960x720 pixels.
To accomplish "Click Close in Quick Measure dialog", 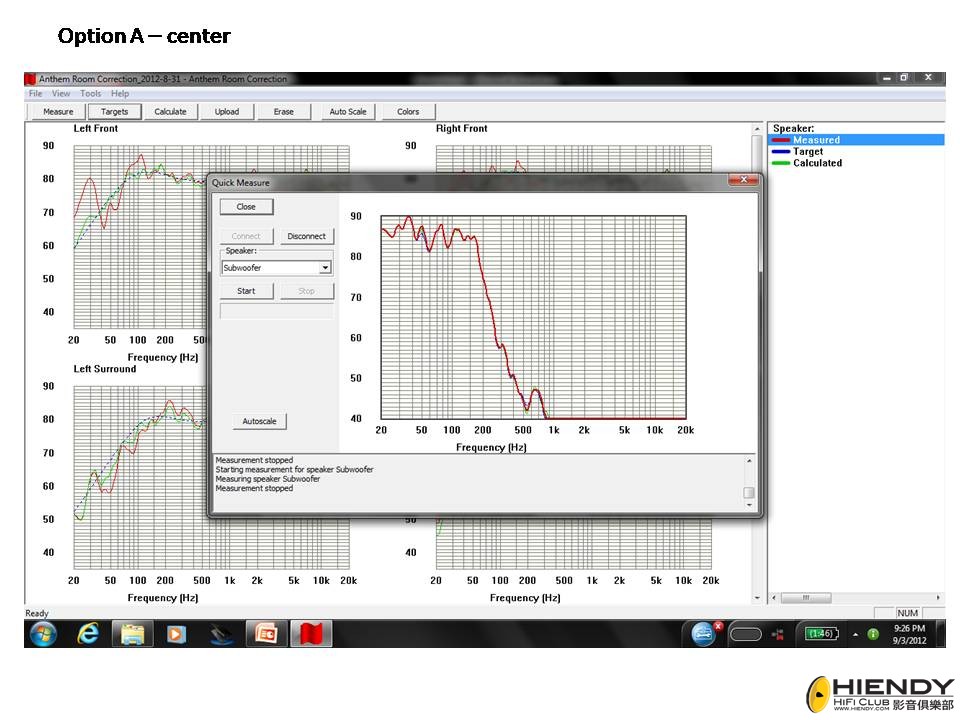I will pos(246,207).
